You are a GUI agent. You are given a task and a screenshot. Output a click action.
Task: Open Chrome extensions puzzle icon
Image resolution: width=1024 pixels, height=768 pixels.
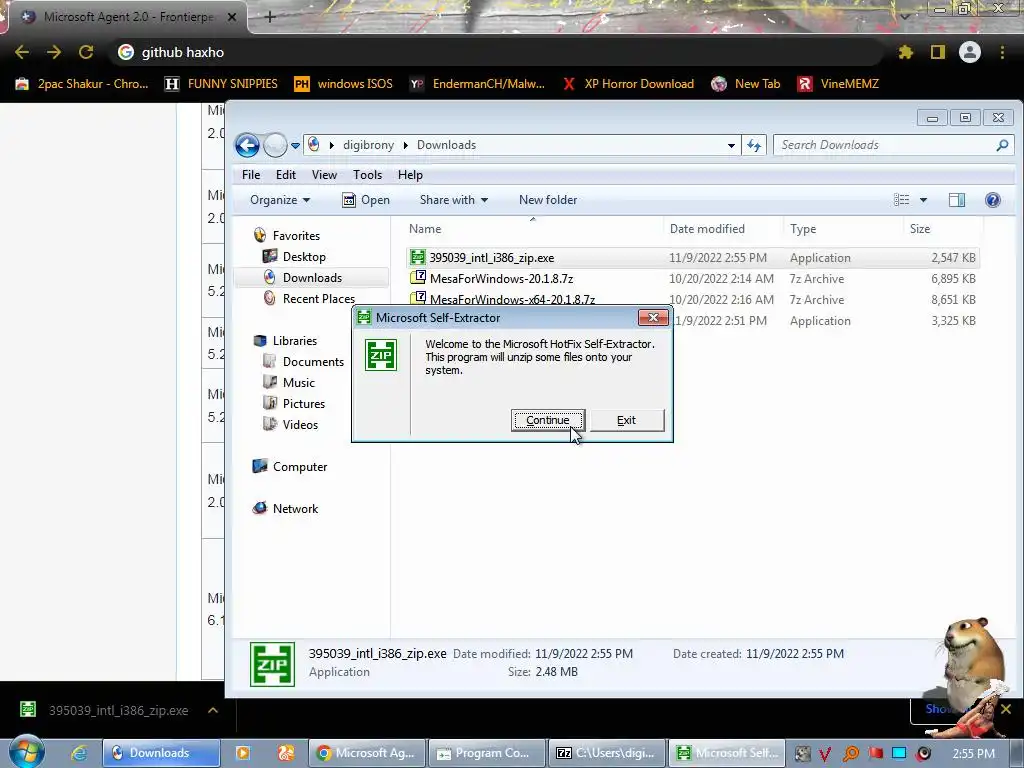[905, 52]
